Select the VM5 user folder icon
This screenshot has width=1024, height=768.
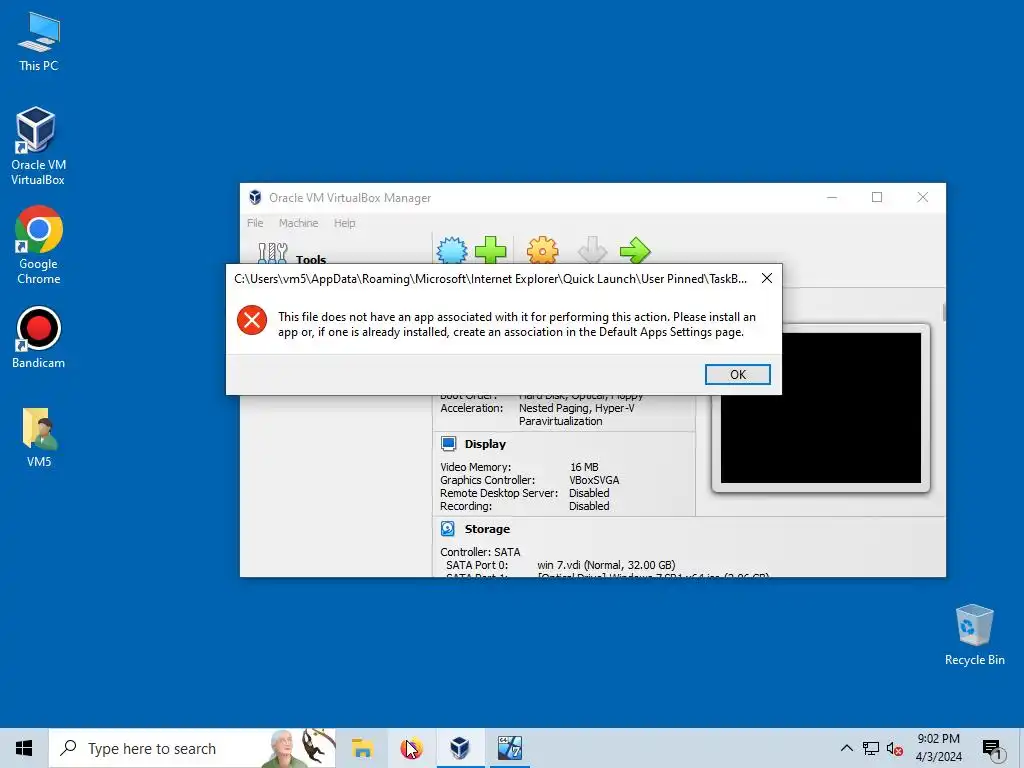(39, 438)
